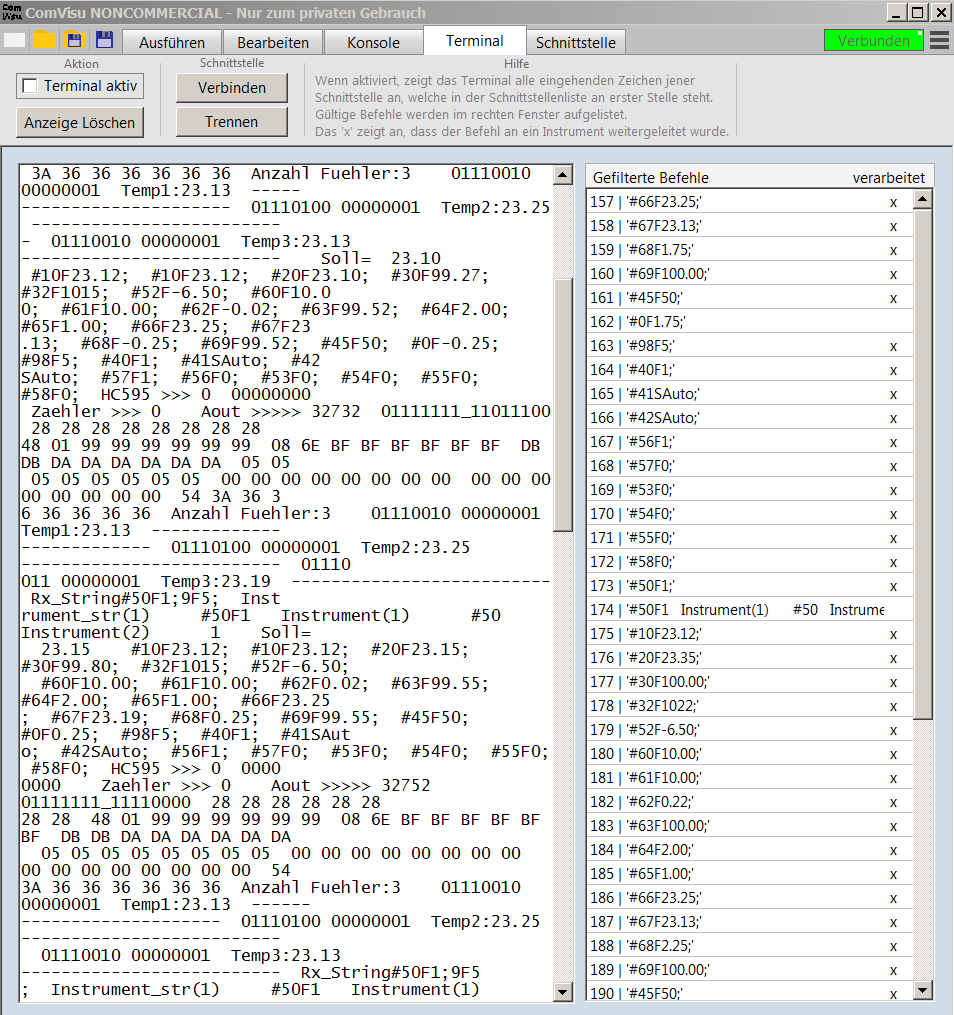This screenshot has width=954, height=1015.
Task: Click the Trennen button
Action: pyautogui.click(x=232, y=122)
